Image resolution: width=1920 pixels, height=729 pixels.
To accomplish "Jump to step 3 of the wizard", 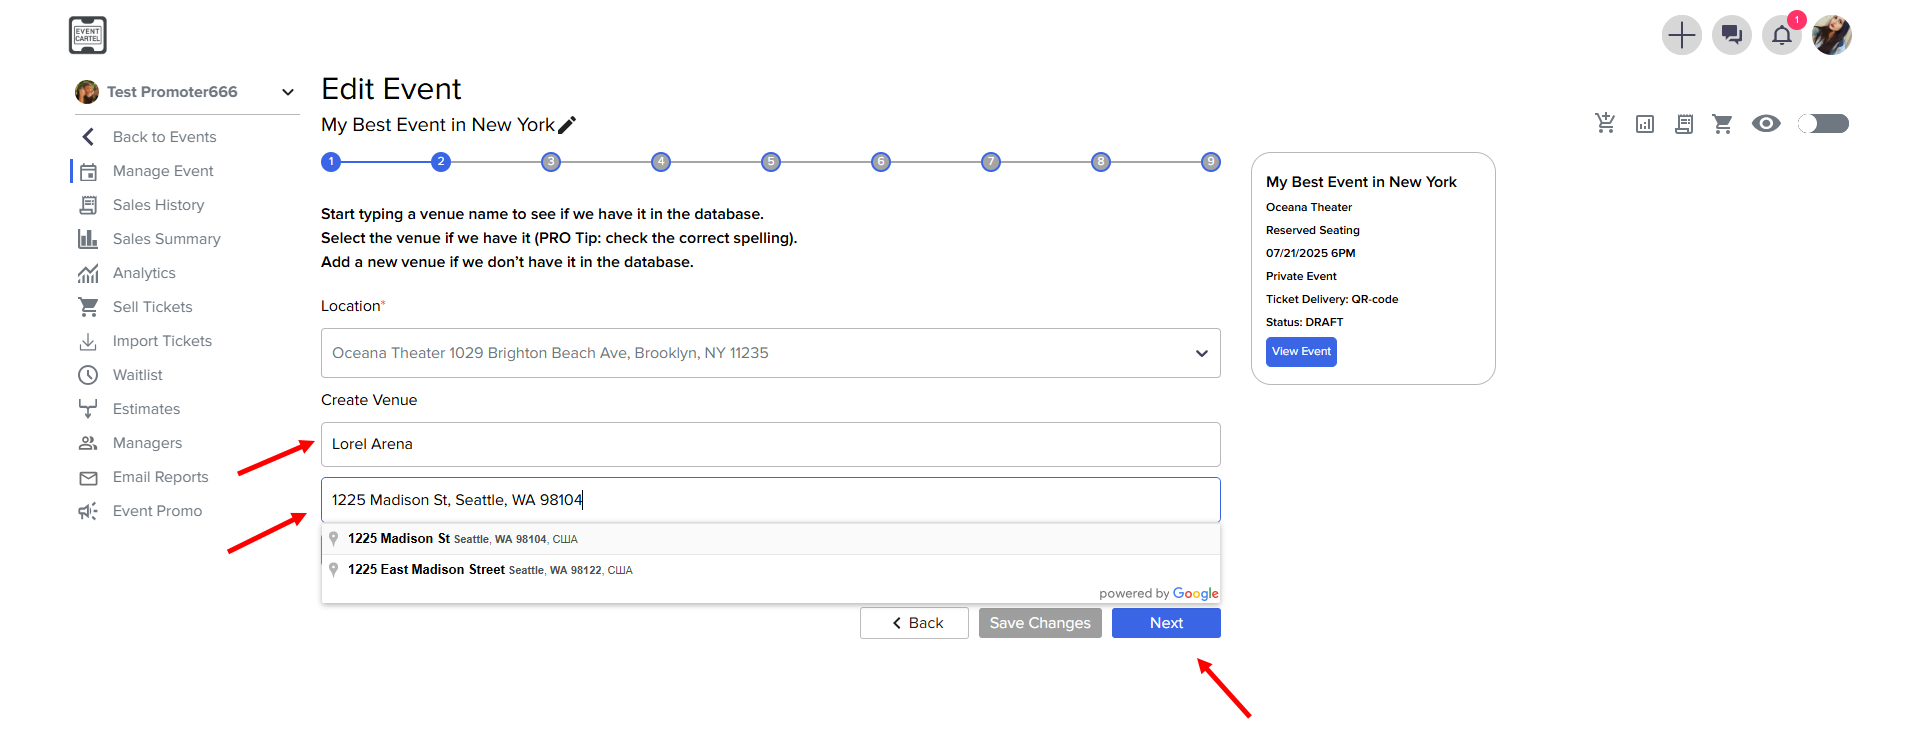I will click(x=551, y=162).
